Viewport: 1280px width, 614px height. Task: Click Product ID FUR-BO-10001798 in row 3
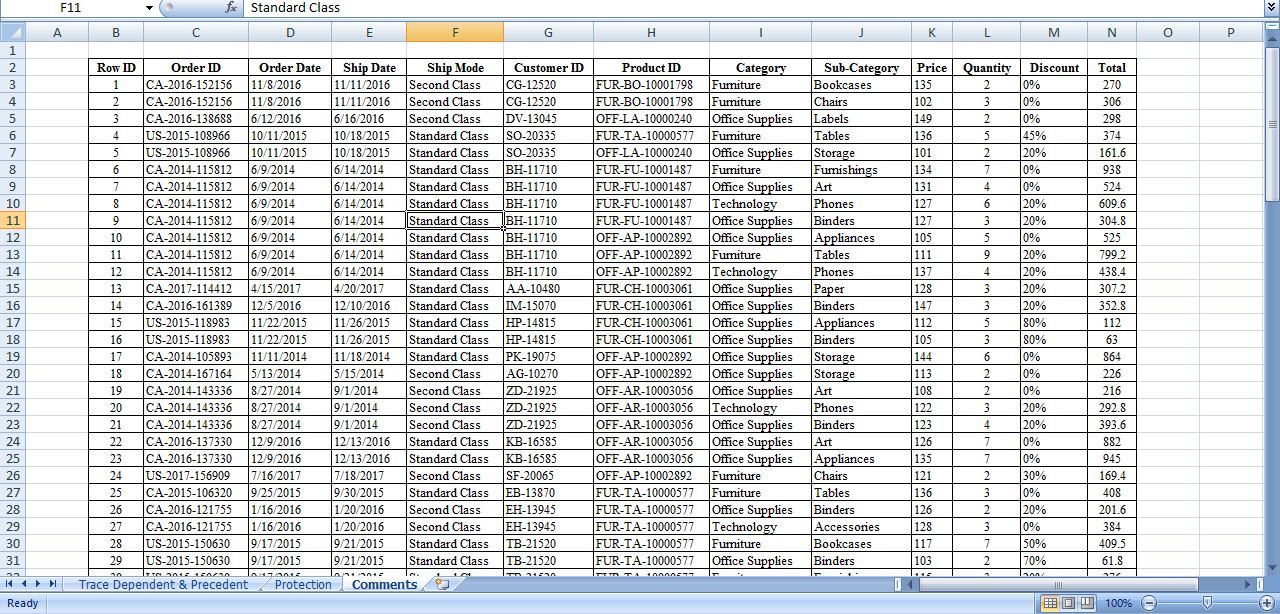click(x=651, y=84)
